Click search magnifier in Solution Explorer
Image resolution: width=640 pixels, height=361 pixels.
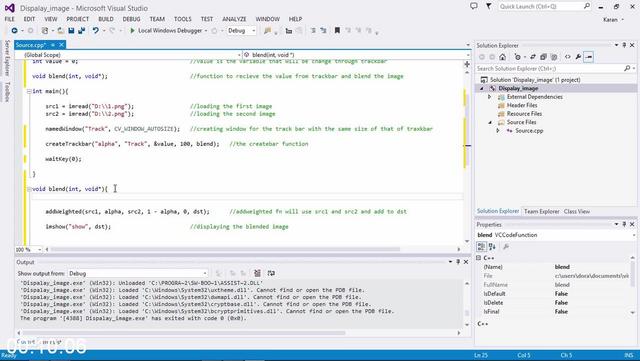click(x=627, y=69)
